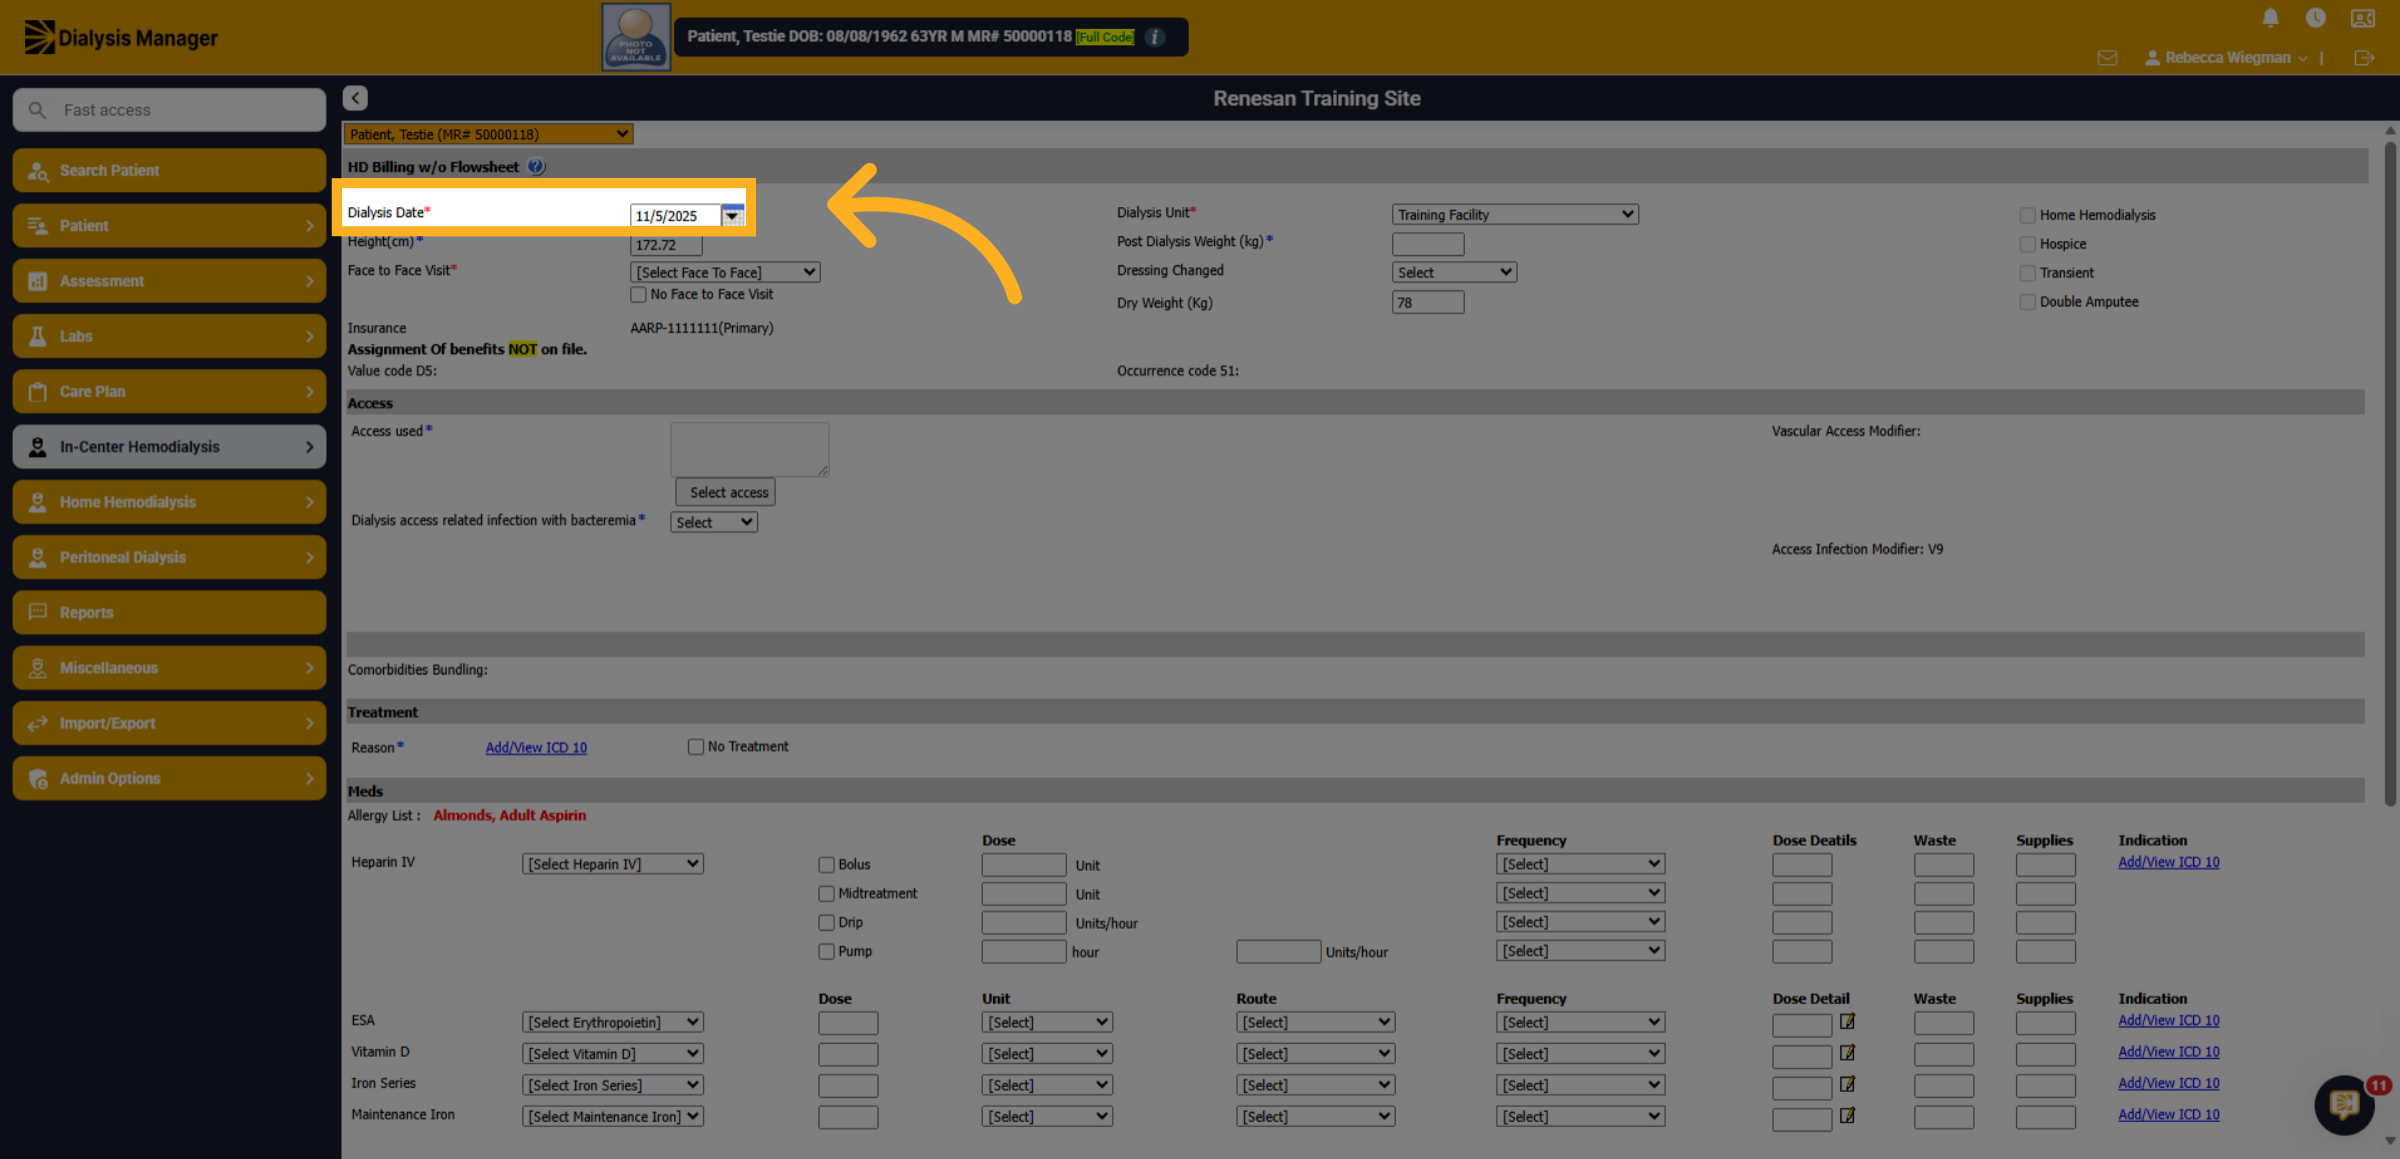
Task: Check the No Face to Face Visit box
Action: pos(638,294)
